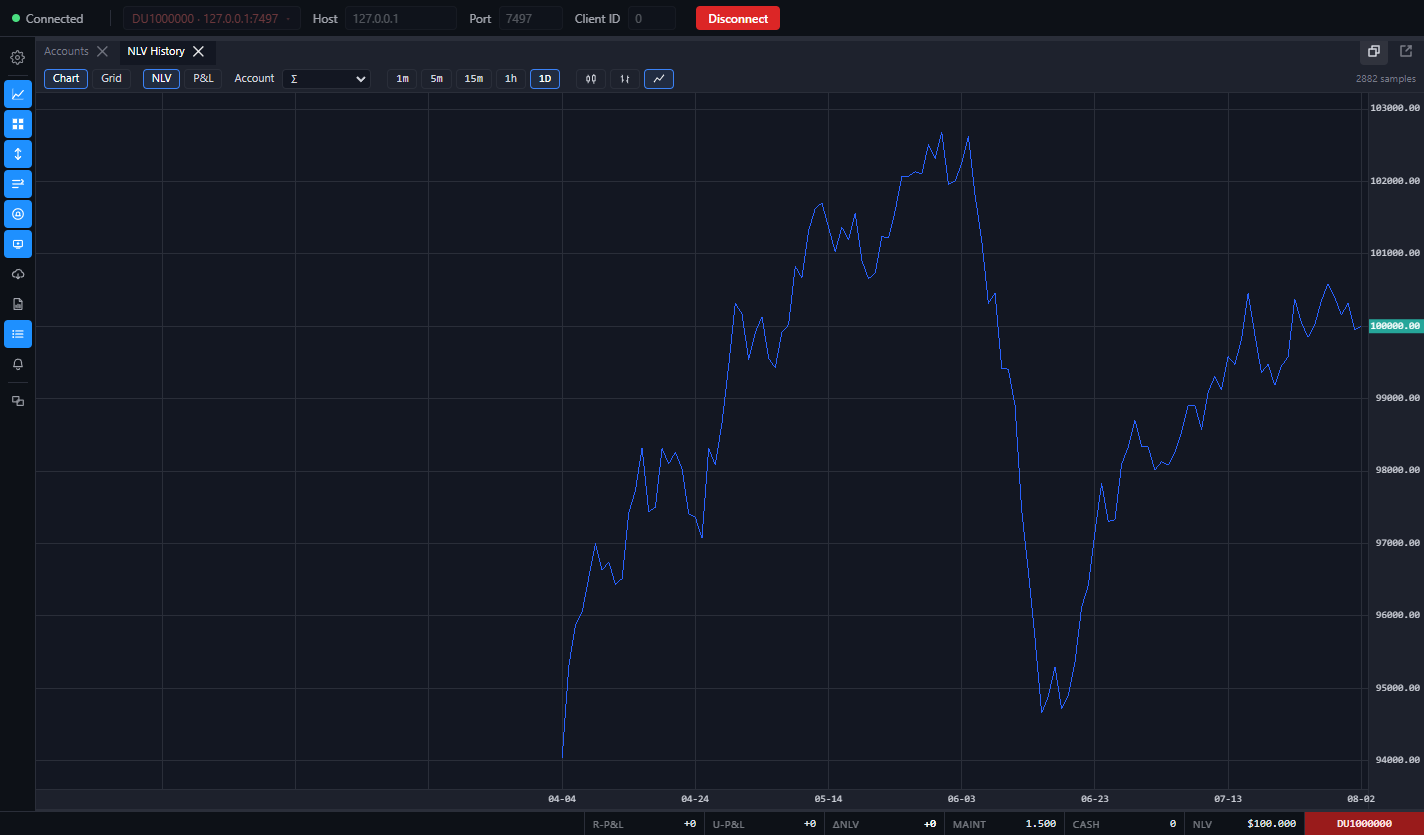Open the DU1000000 connection dropdown
The height and width of the screenshot is (835, 1424).
[212, 19]
